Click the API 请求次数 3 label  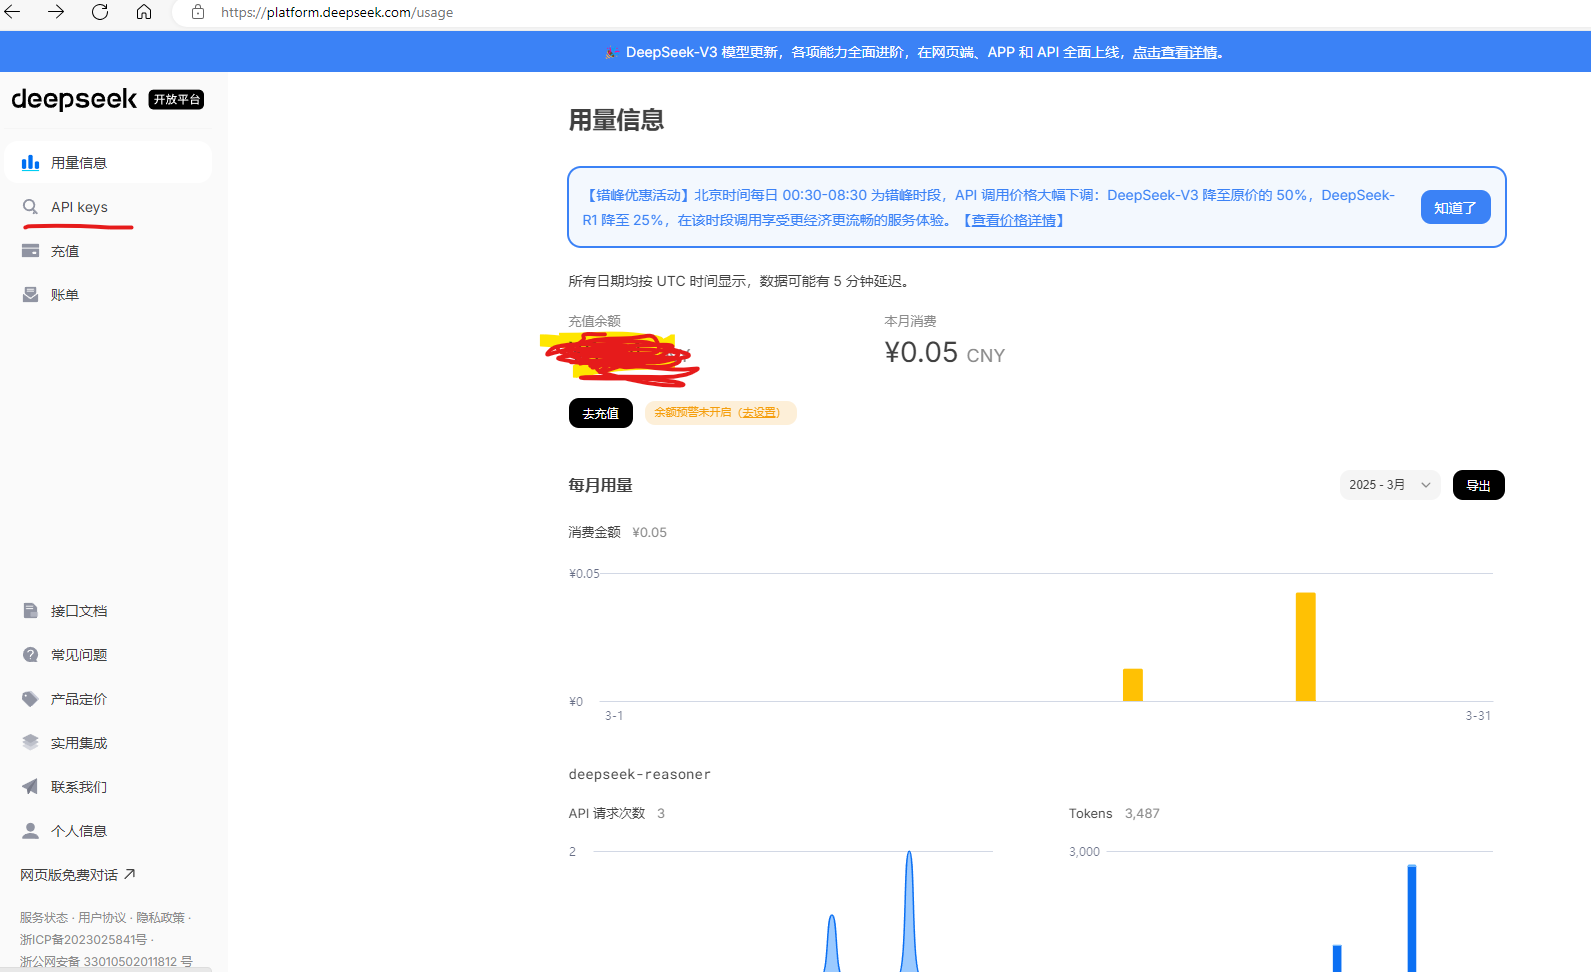(x=616, y=813)
